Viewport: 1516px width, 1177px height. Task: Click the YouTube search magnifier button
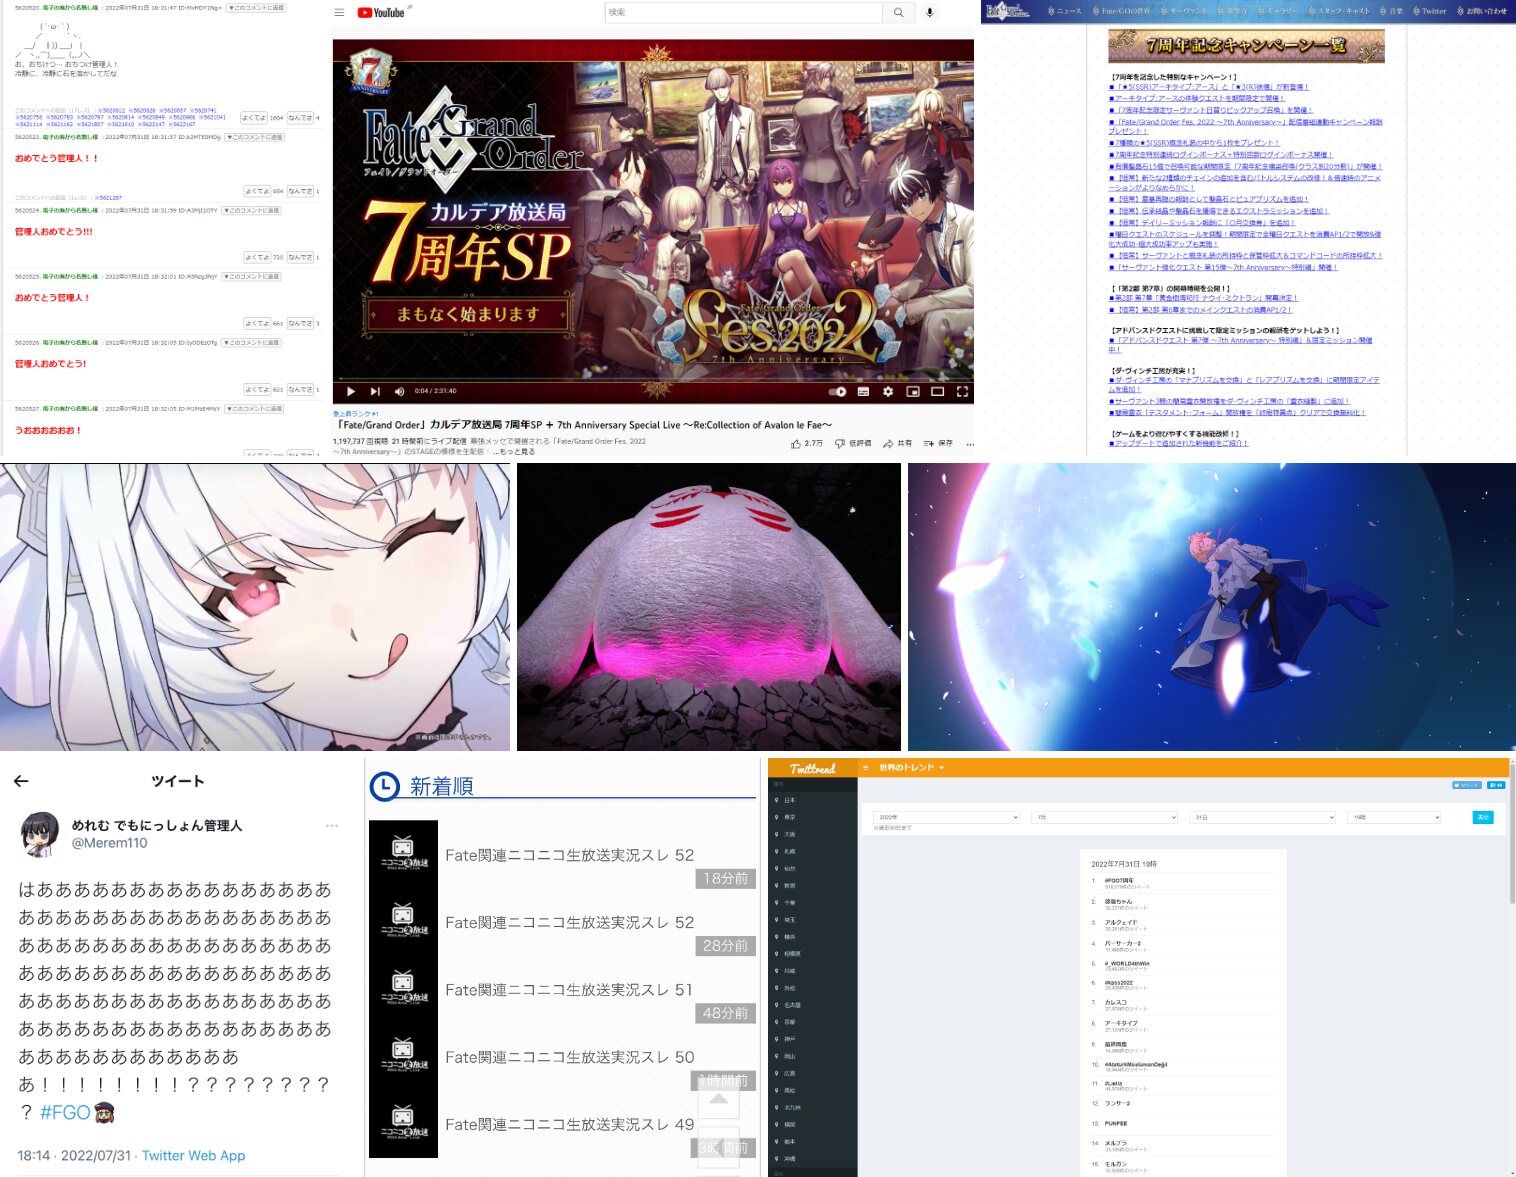(898, 13)
